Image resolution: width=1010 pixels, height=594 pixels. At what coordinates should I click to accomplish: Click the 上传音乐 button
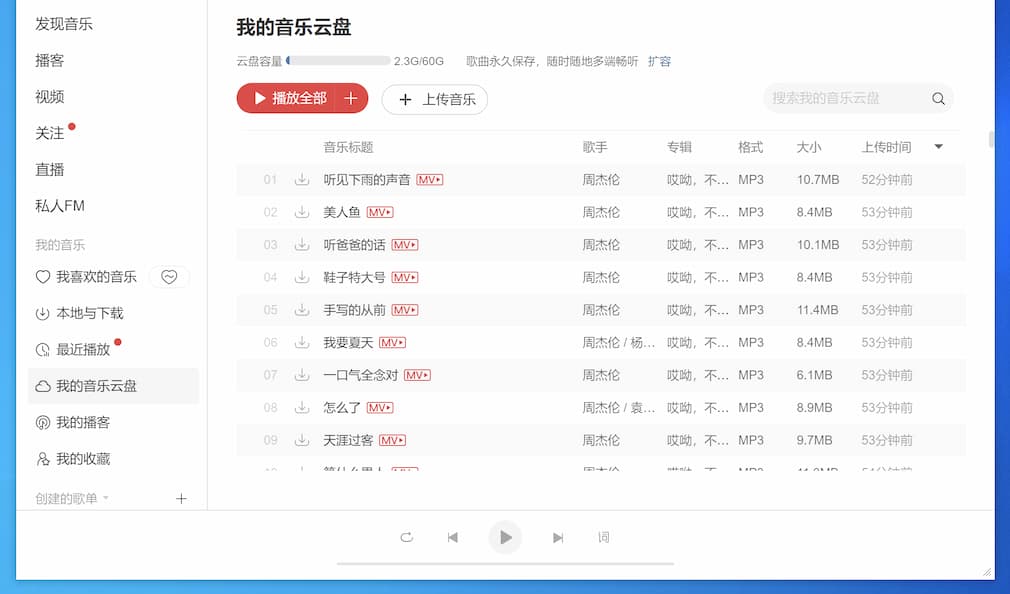coord(435,99)
